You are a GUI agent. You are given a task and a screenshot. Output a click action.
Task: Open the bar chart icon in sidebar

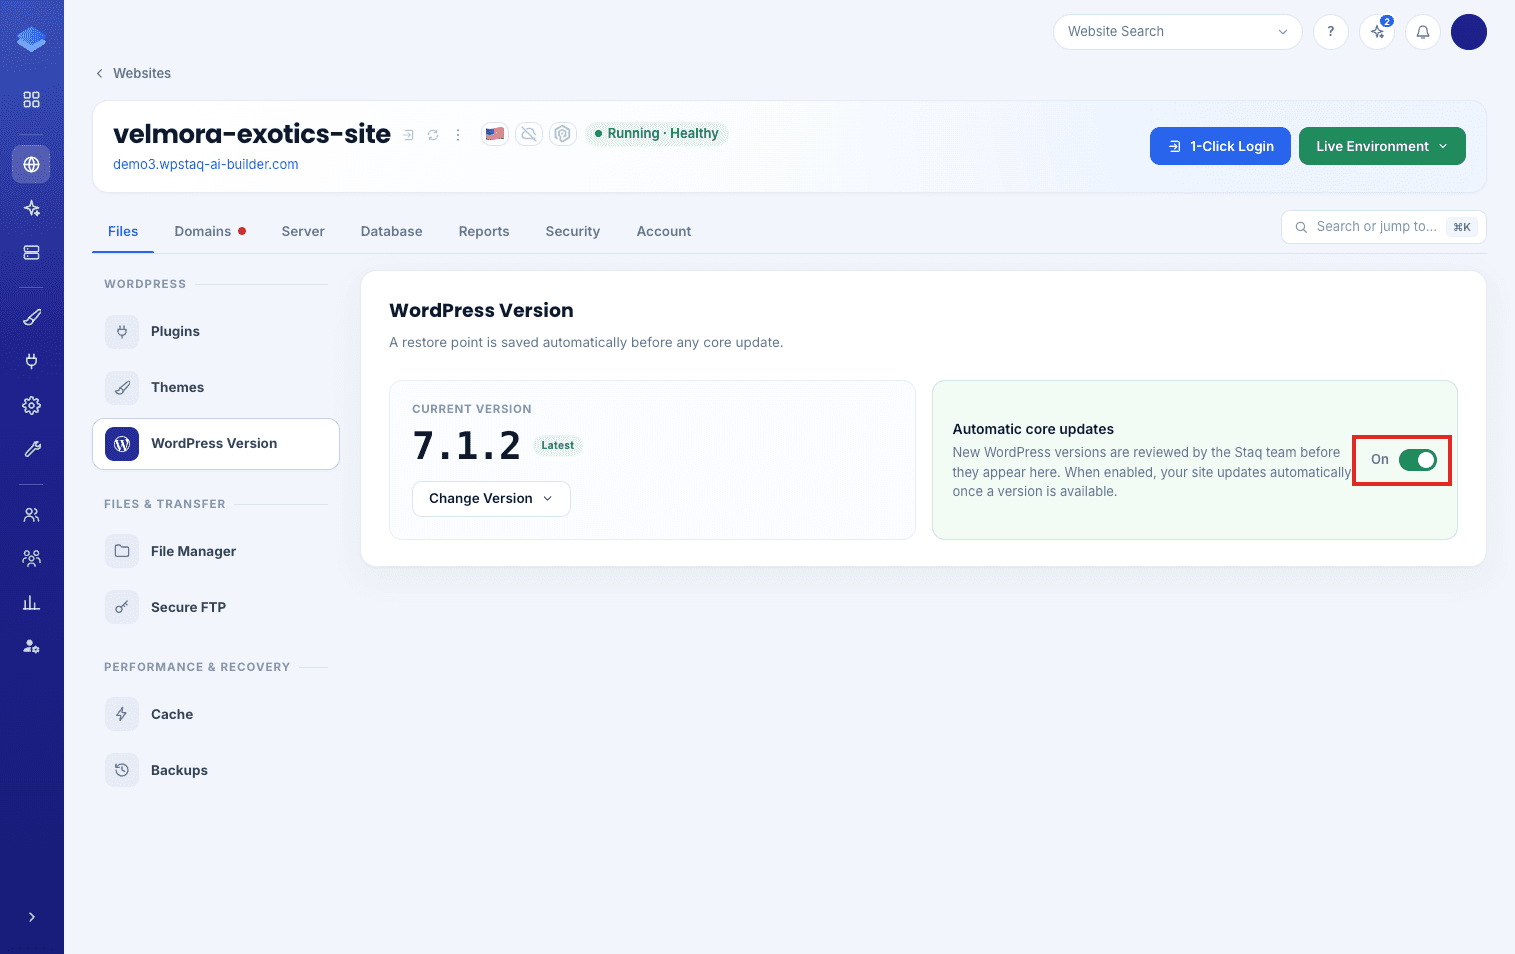point(32,602)
